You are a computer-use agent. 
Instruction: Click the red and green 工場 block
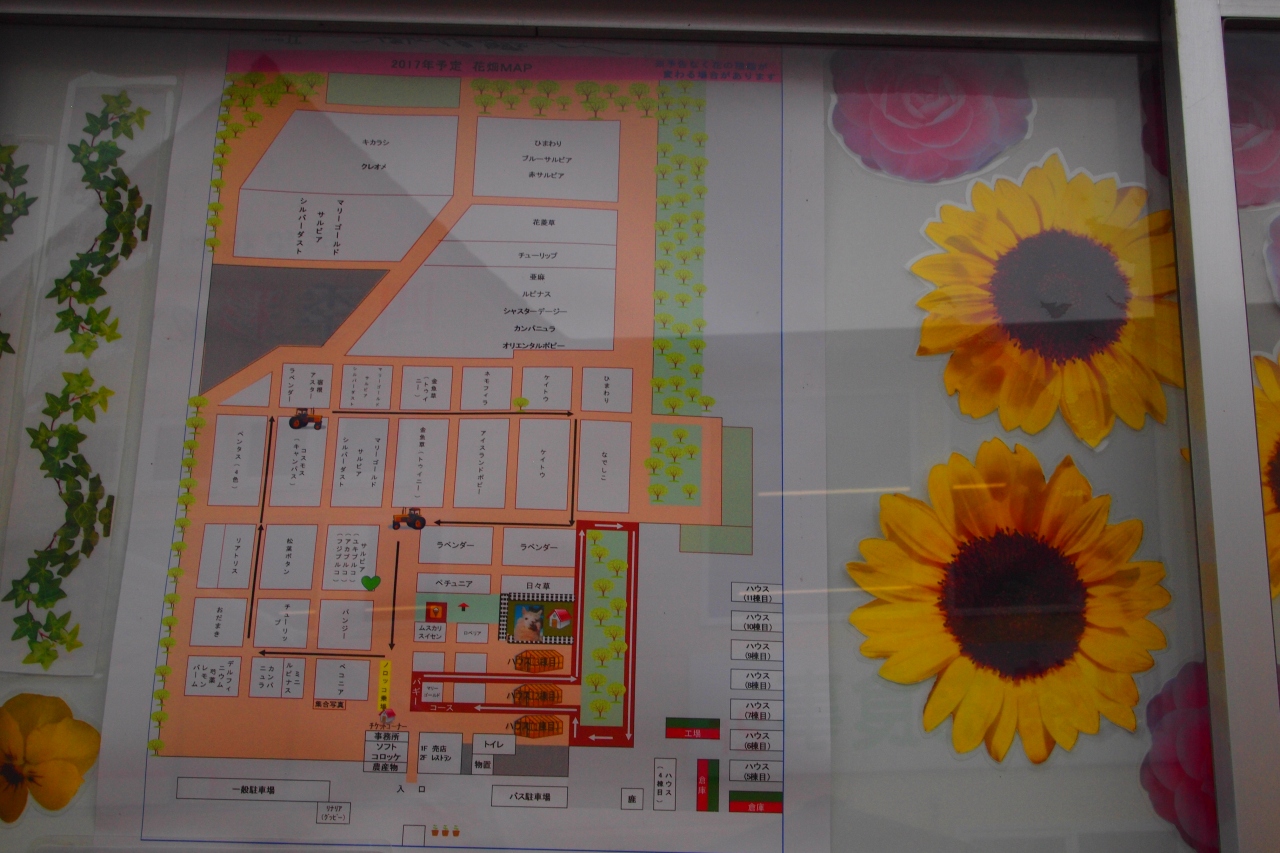pos(692,728)
